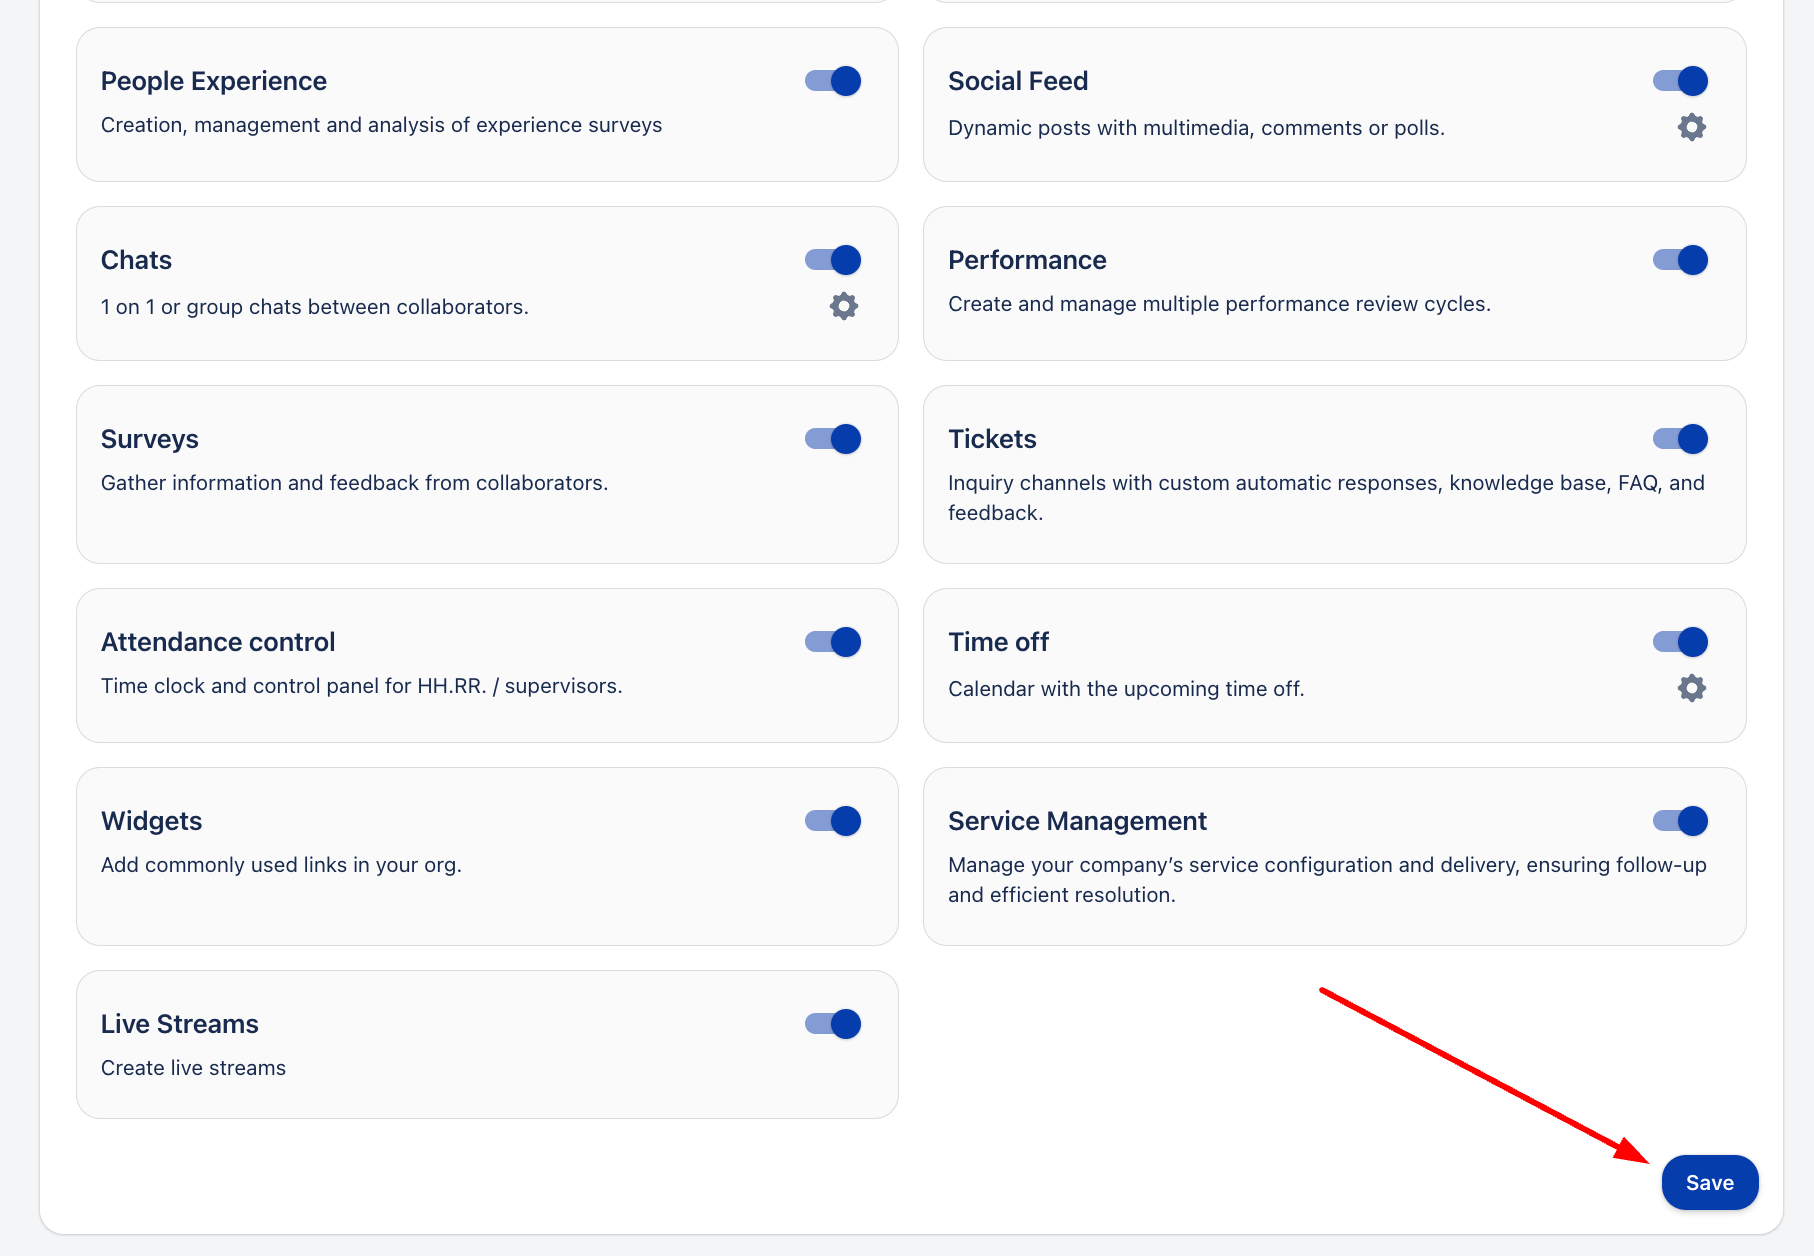The width and height of the screenshot is (1814, 1256).
Task: Disable Live Streams toggle
Action: tap(833, 1024)
